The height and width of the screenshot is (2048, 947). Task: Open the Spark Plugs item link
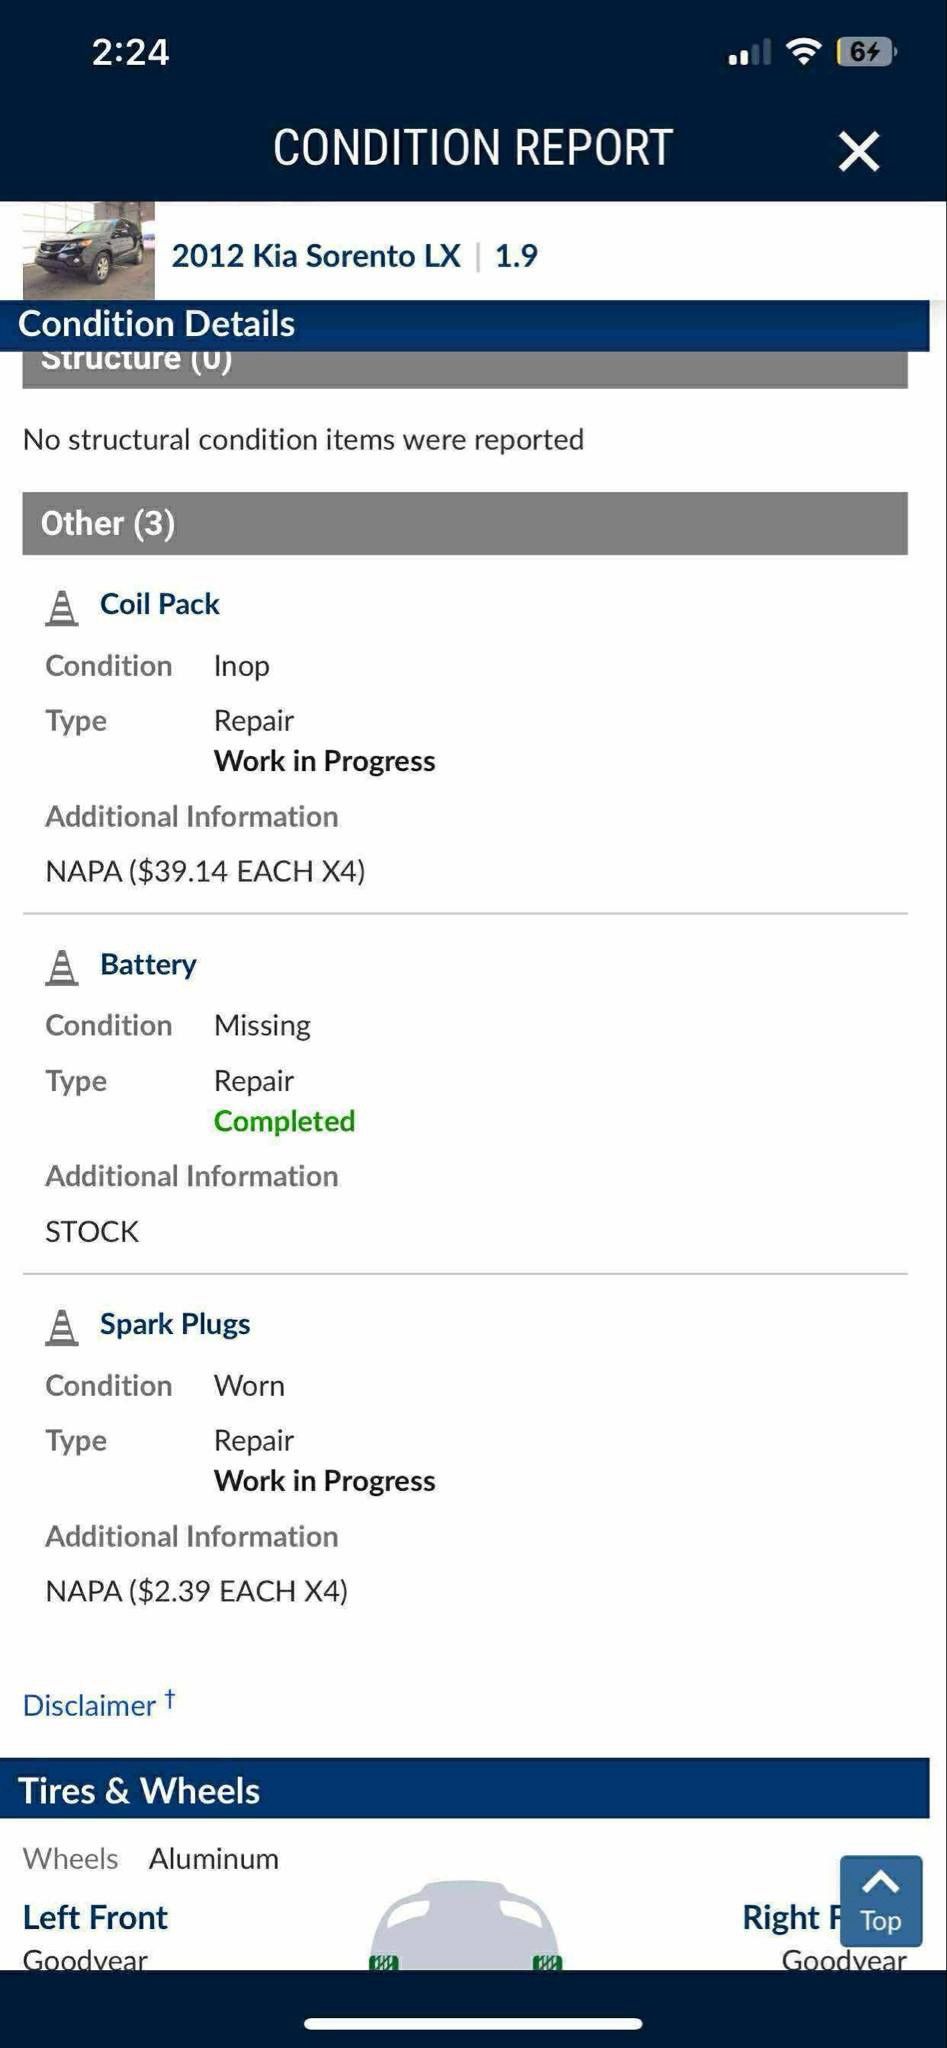pos(175,1324)
